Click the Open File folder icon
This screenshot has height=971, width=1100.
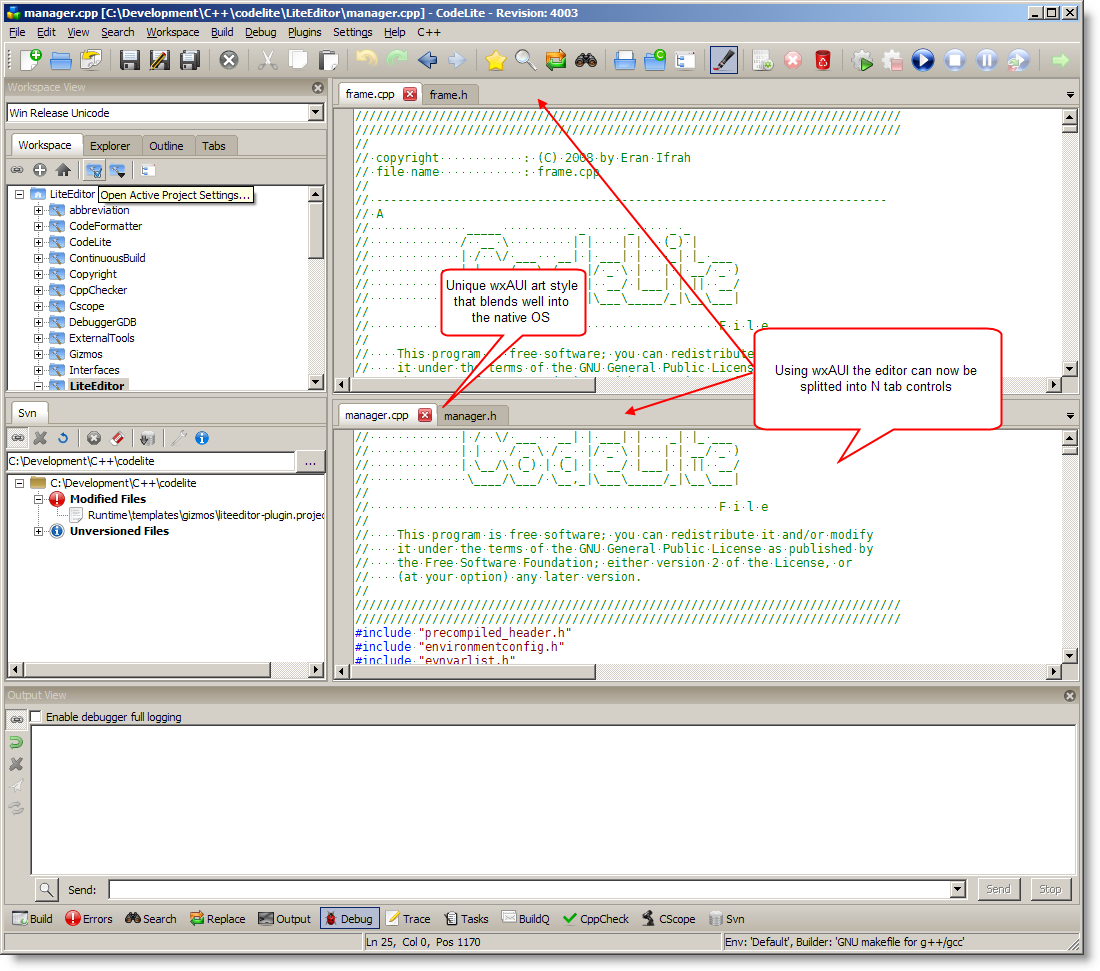[x=61, y=60]
